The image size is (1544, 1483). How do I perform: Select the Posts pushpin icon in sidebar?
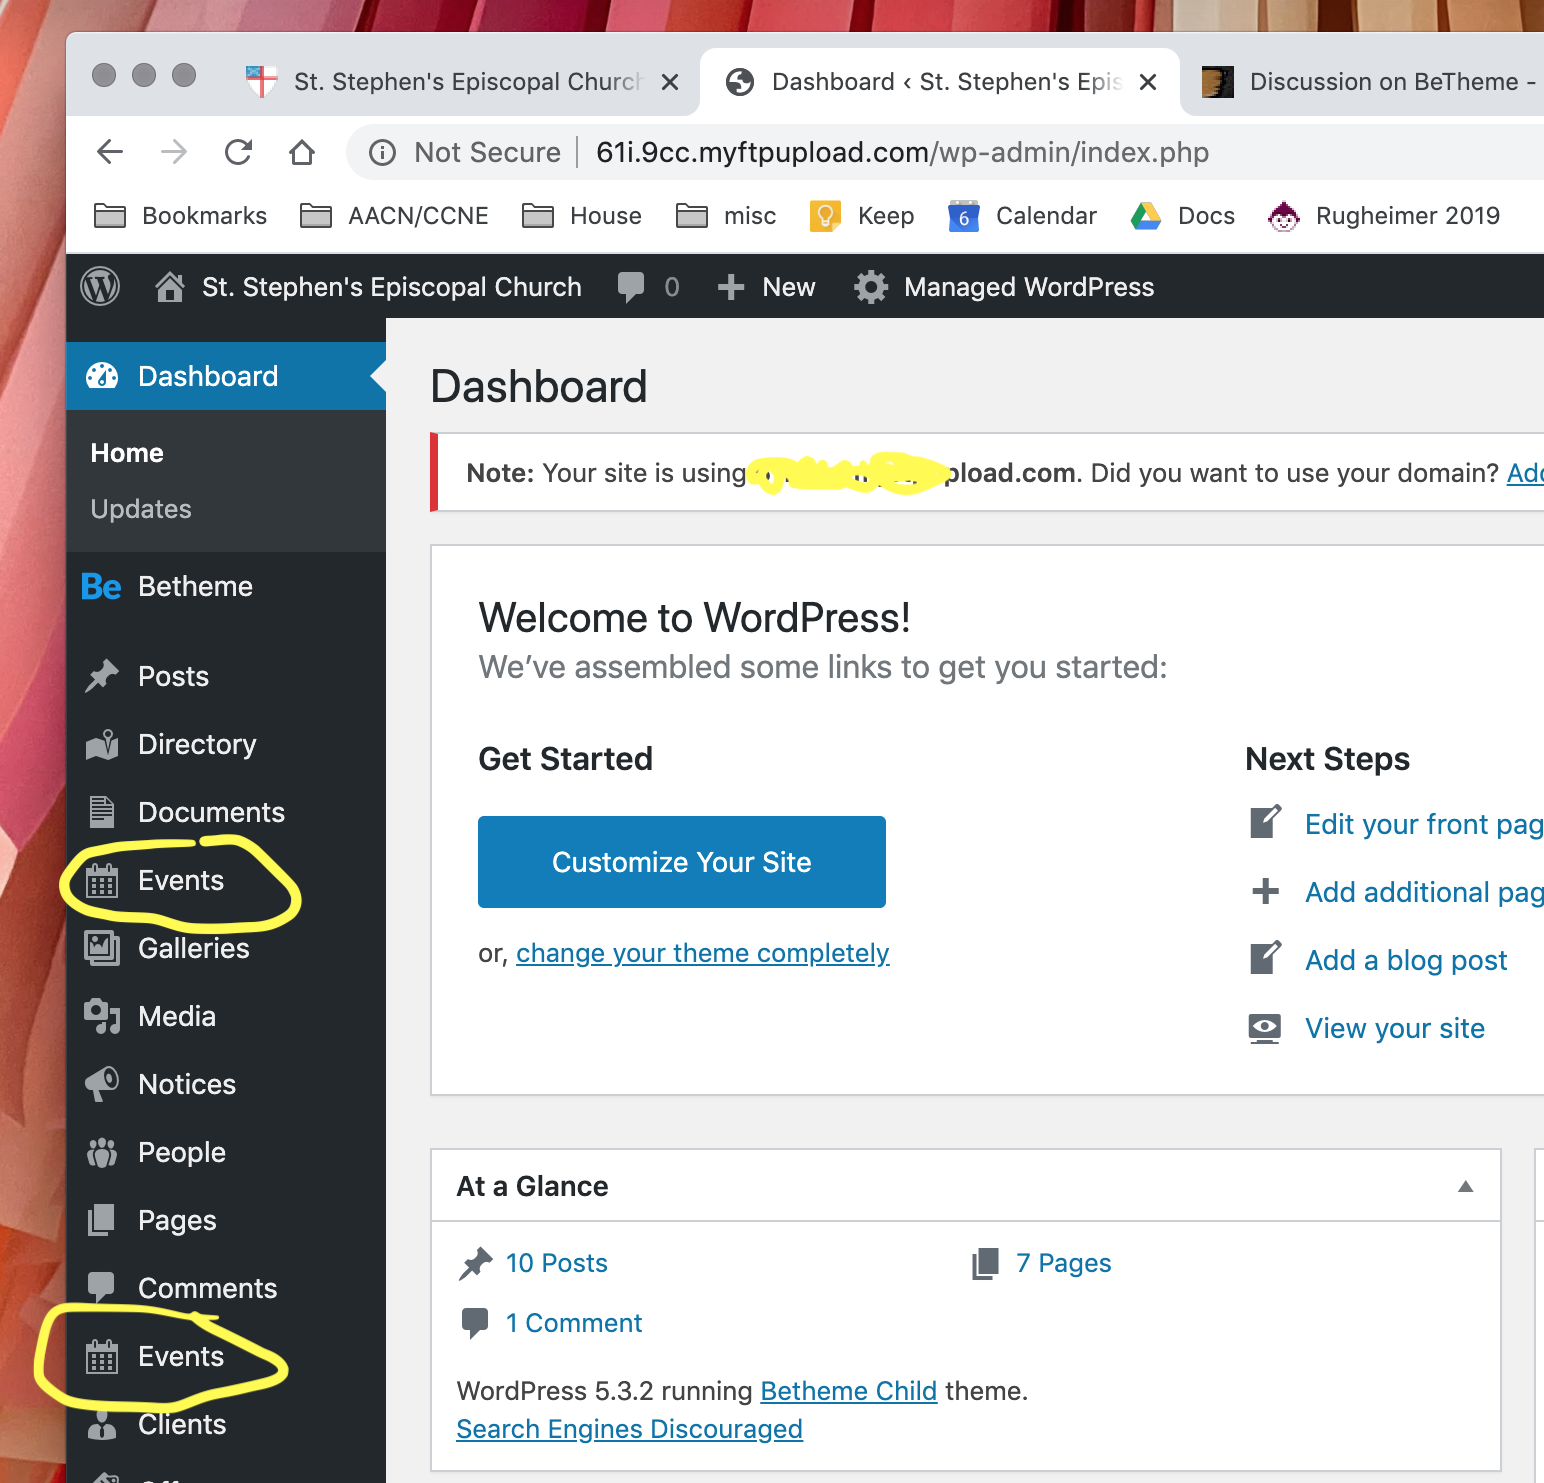point(101,676)
